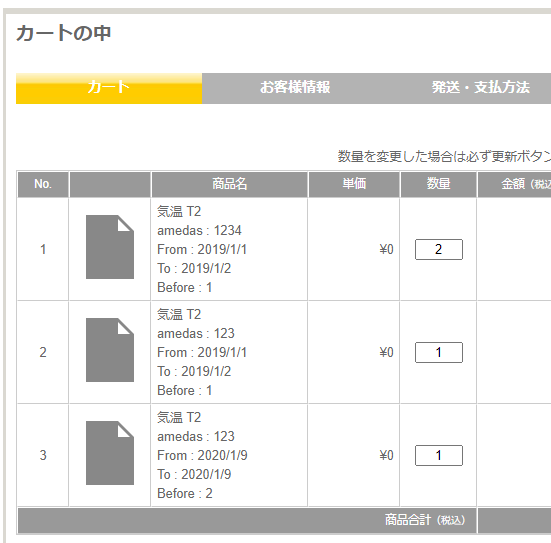Click 数量 column header
551x543 pixels.
coord(438,184)
